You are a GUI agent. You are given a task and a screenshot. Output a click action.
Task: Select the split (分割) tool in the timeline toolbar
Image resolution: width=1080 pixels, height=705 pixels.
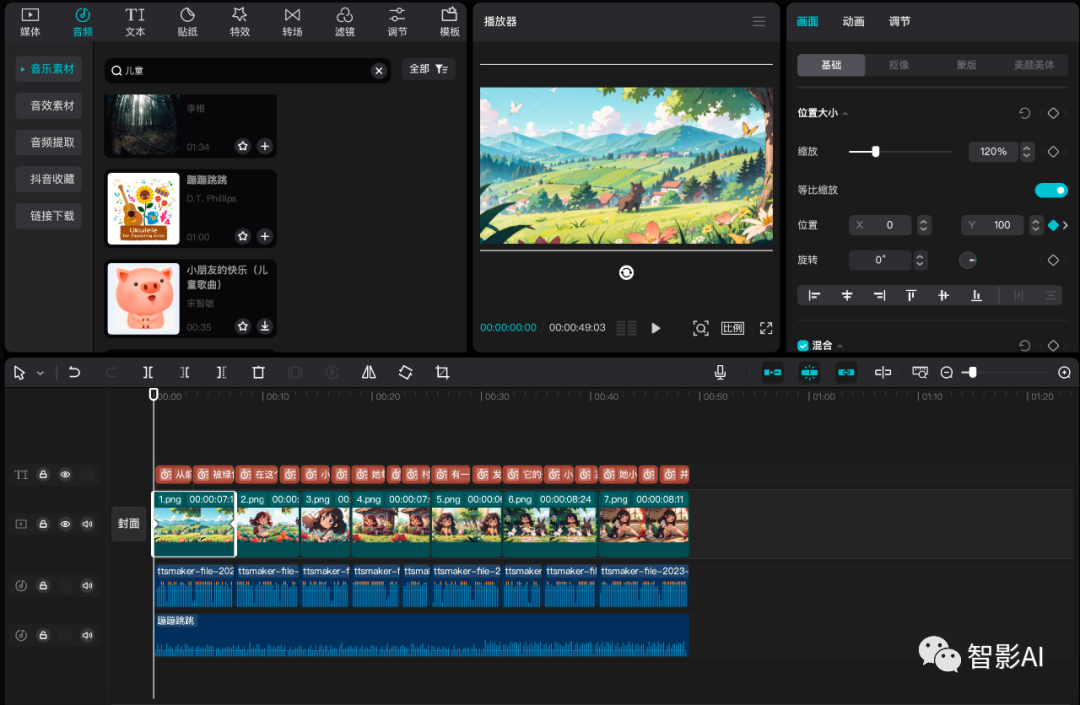click(x=148, y=372)
